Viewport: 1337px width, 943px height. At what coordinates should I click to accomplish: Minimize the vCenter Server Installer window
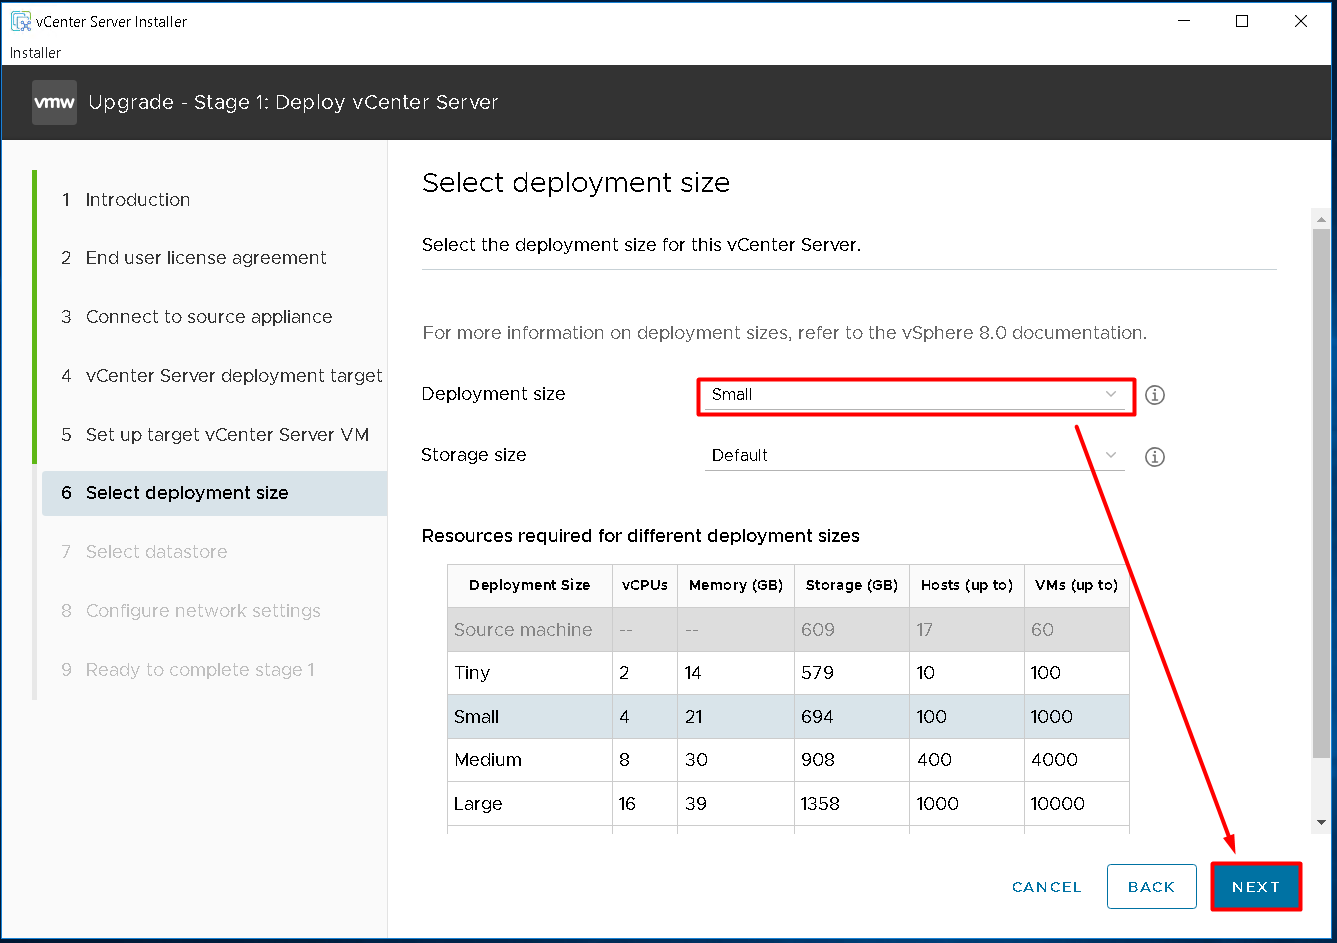pyautogui.click(x=1184, y=21)
